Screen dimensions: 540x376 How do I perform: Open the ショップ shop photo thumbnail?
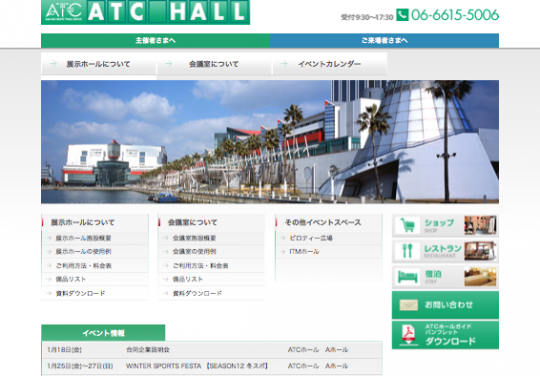coord(480,225)
